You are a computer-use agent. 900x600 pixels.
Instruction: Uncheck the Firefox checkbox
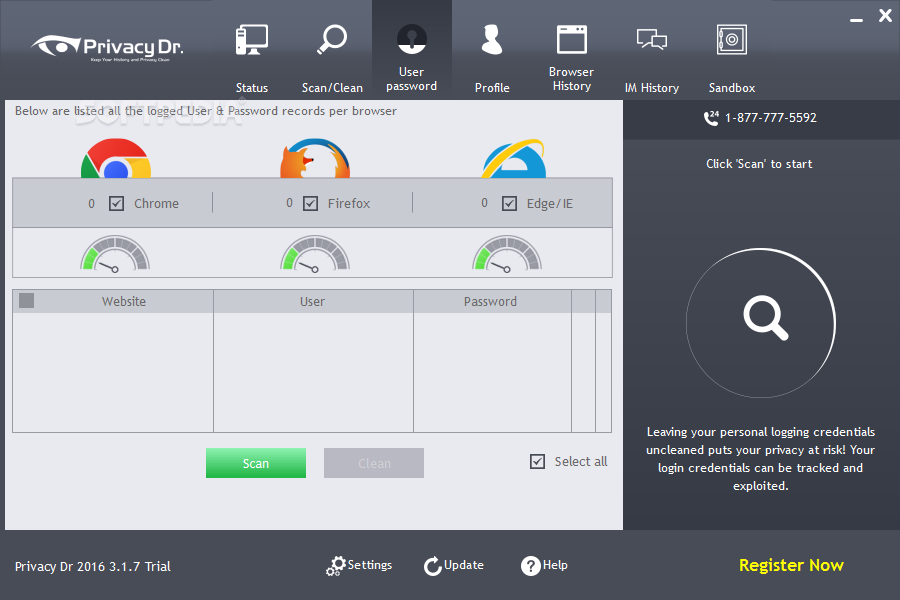(311, 203)
